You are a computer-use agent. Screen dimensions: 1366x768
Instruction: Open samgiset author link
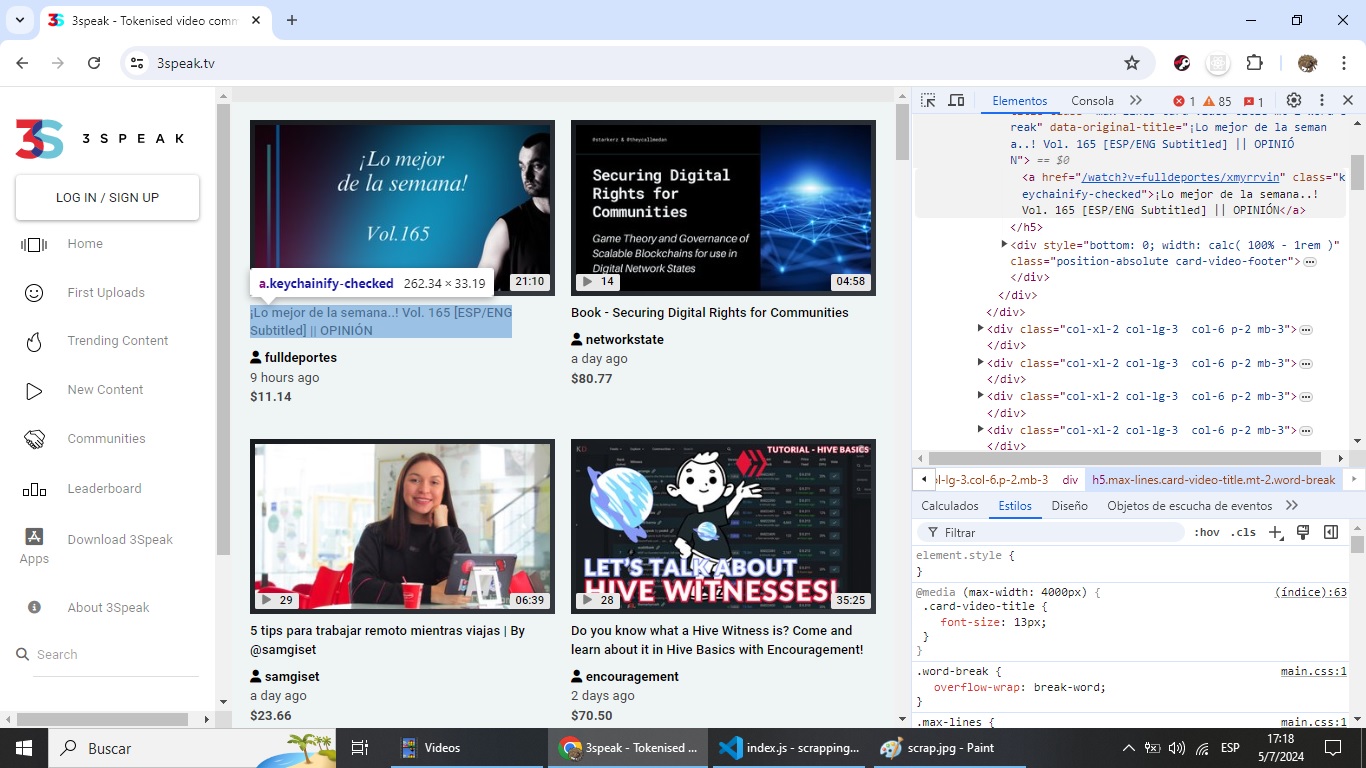click(x=292, y=677)
